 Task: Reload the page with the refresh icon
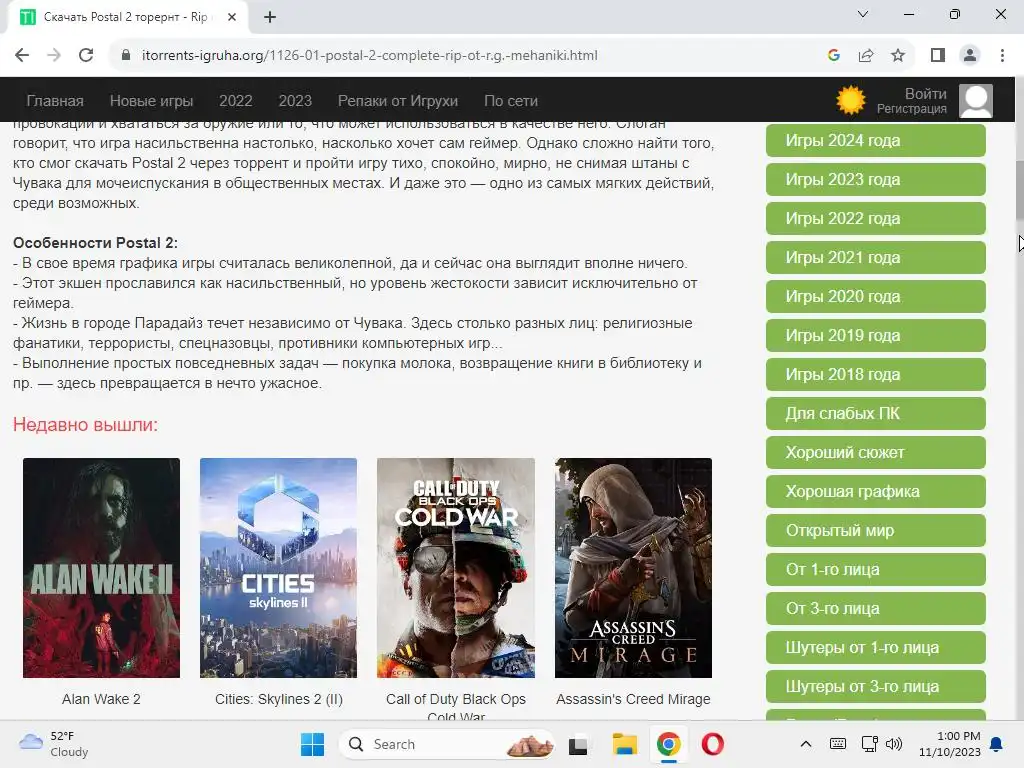click(x=86, y=56)
